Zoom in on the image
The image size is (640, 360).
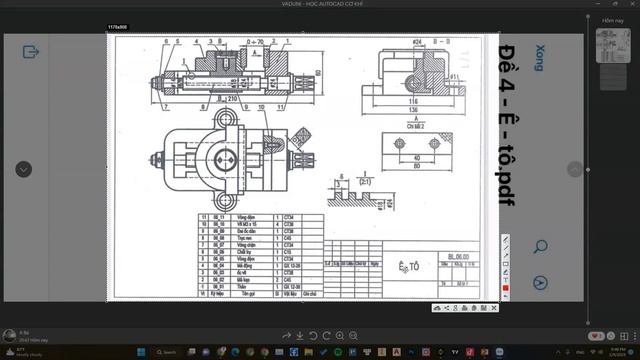pos(340,336)
